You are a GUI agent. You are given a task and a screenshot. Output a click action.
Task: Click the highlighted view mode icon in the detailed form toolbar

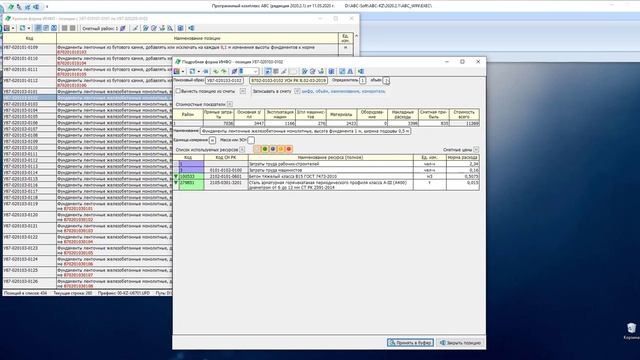coord(268,71)
